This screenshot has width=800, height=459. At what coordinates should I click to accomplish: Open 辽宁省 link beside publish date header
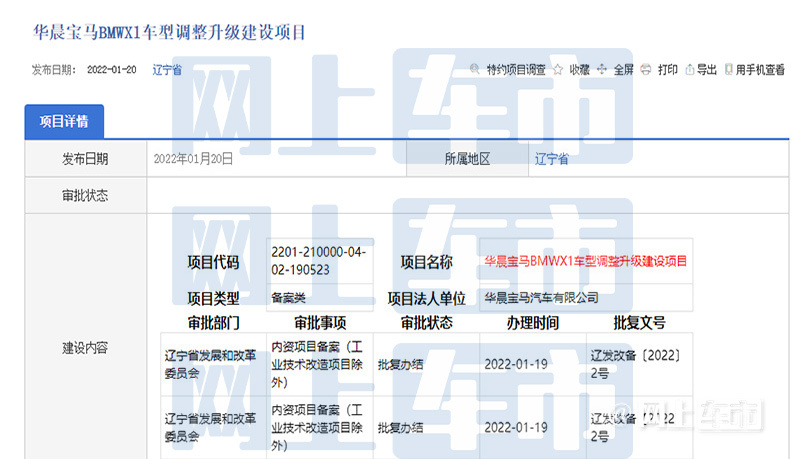coord(167,70)
